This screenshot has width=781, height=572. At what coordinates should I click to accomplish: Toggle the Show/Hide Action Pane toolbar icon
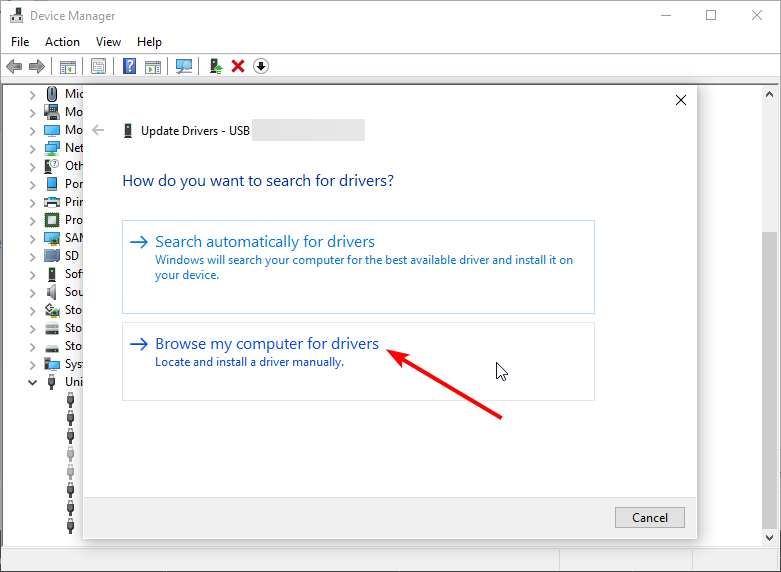(x=153, y=66)
